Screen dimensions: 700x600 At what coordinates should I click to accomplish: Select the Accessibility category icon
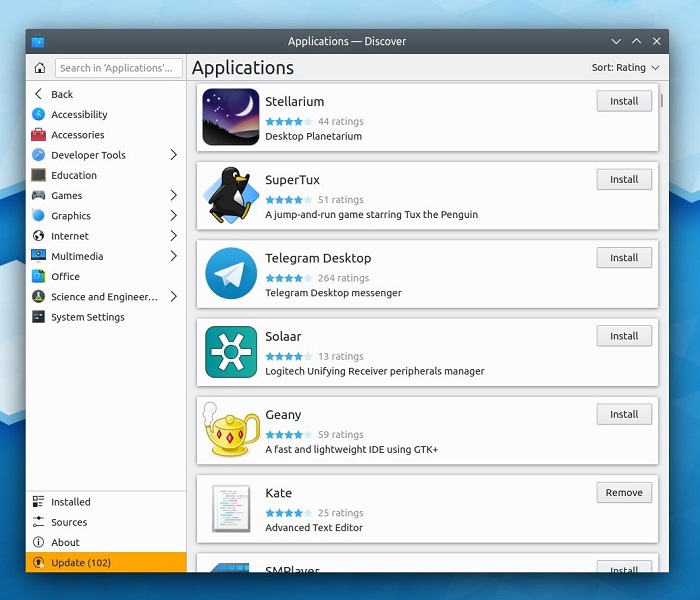[x=39, y=115]
